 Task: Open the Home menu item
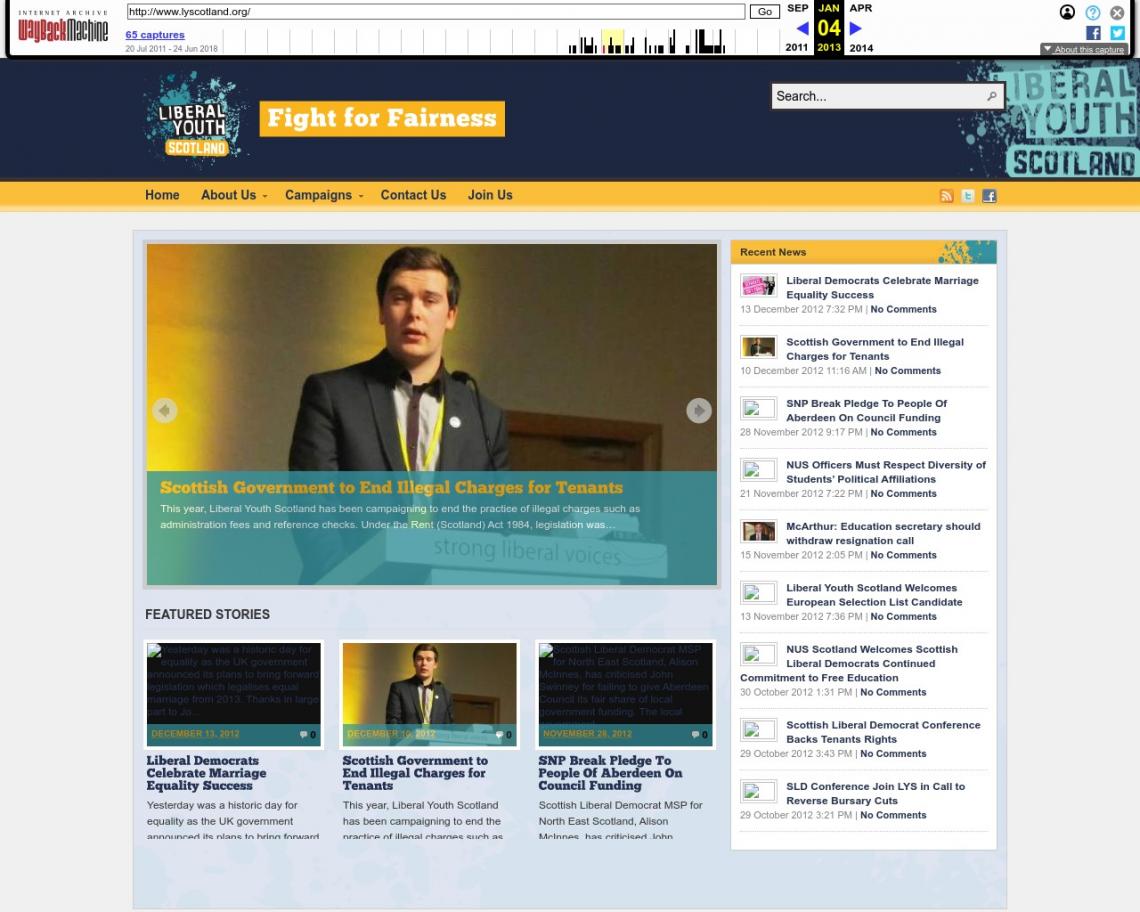(x=162, y=195)
